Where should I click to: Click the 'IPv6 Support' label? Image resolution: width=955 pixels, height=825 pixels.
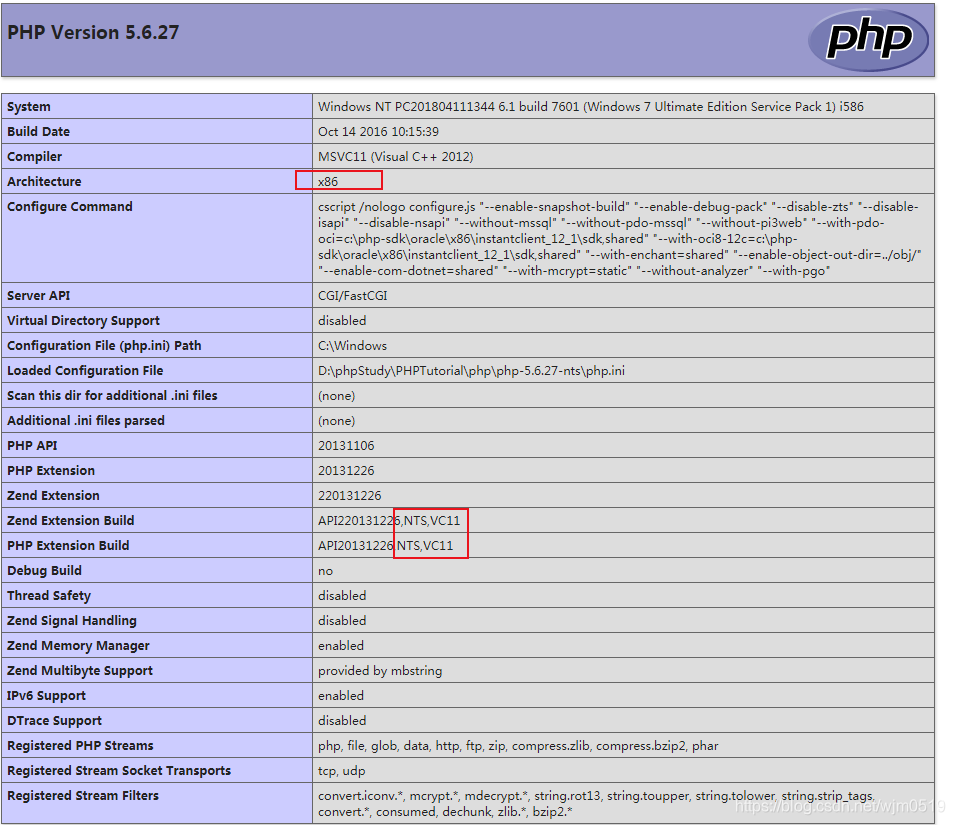46,695
